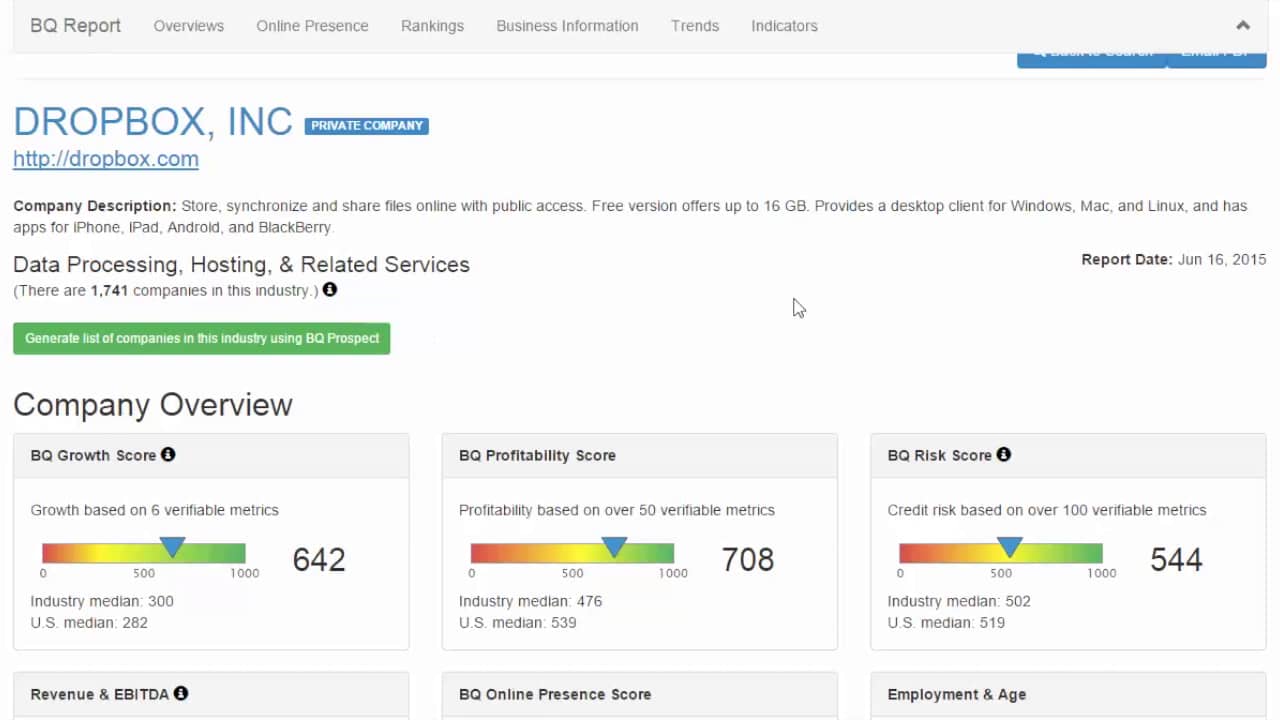
Task: Click the Industry median: 300 text
Action: (102, 601)
